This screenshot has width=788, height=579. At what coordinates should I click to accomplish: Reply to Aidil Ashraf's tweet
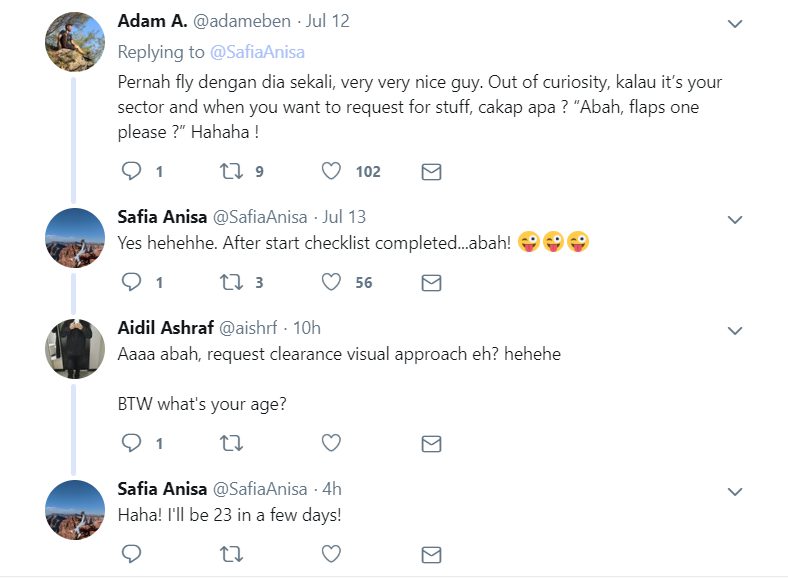coord(132,443)
